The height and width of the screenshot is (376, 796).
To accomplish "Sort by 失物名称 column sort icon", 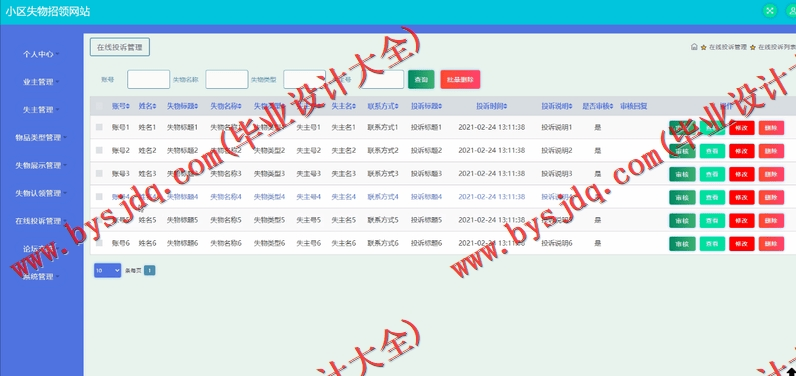I will pyautogui.click(x=240, y=107).
